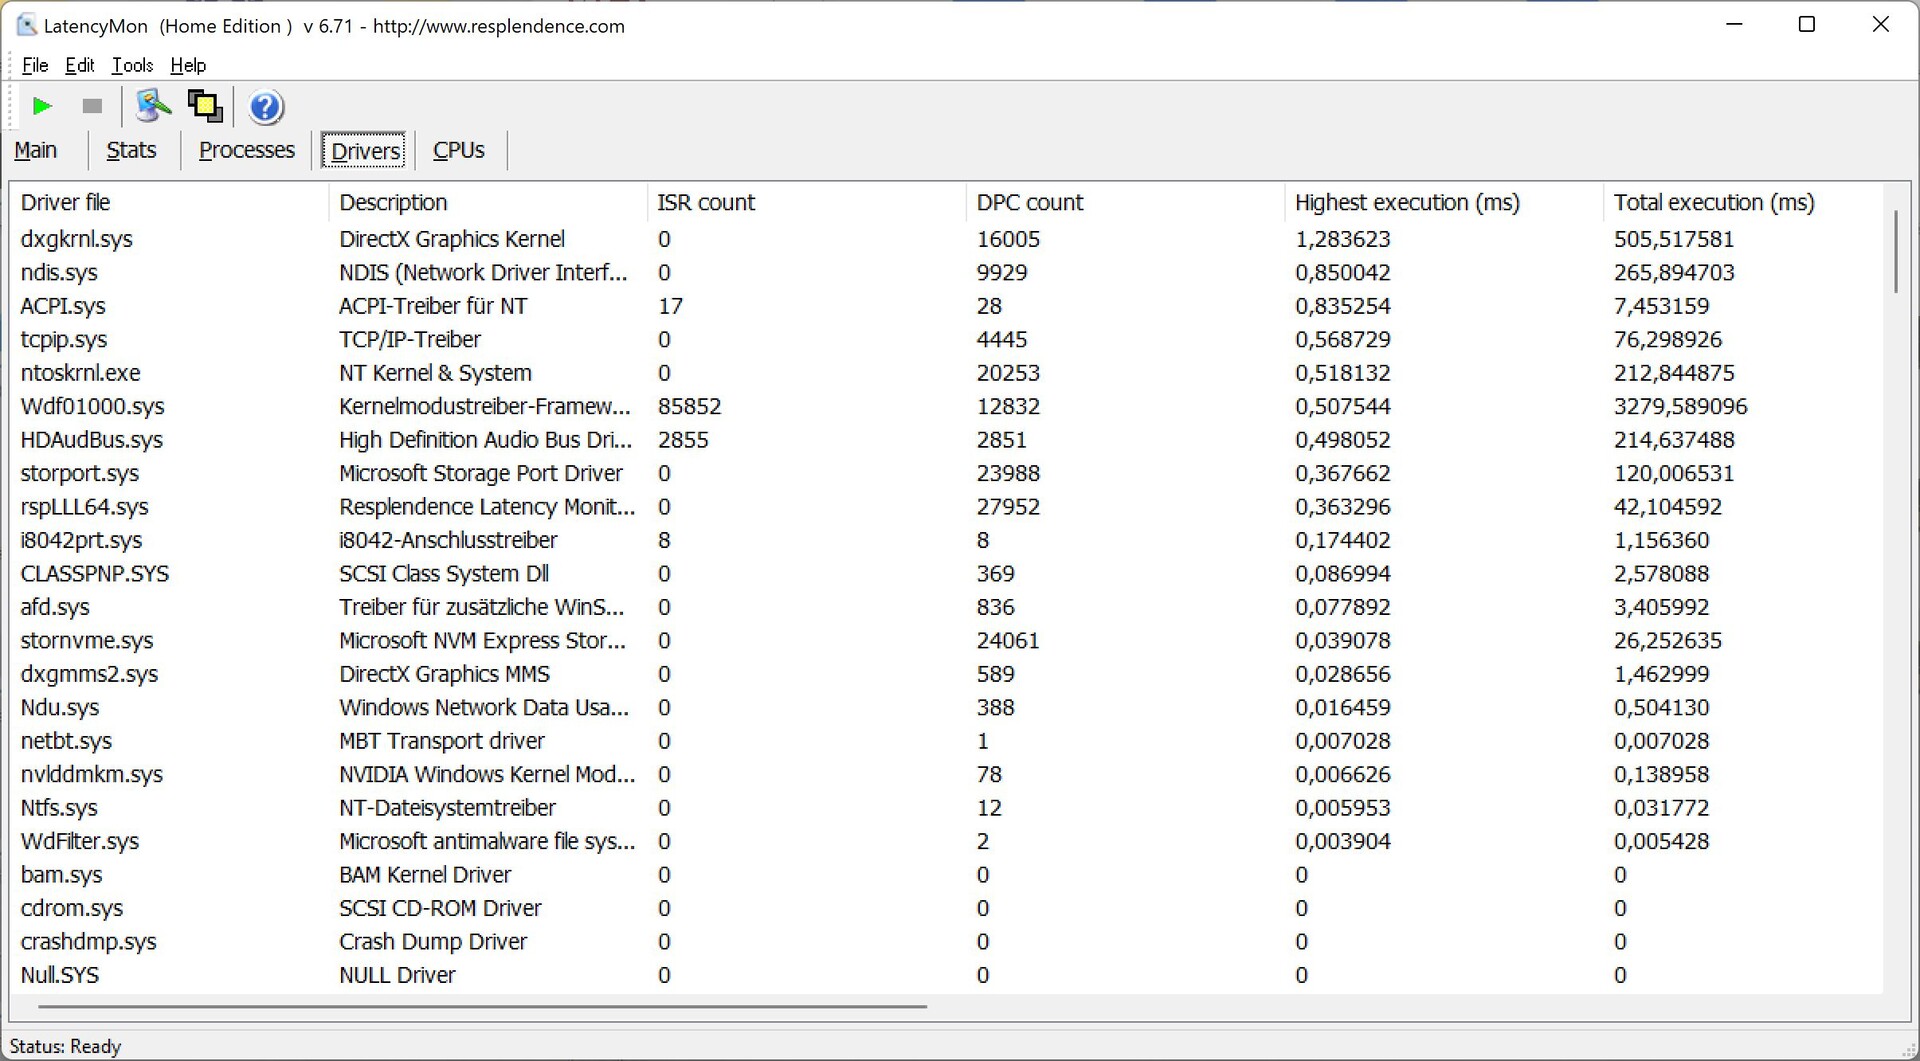Sort by the ISR count column header
The image size is (1920, 1061).
706,202
